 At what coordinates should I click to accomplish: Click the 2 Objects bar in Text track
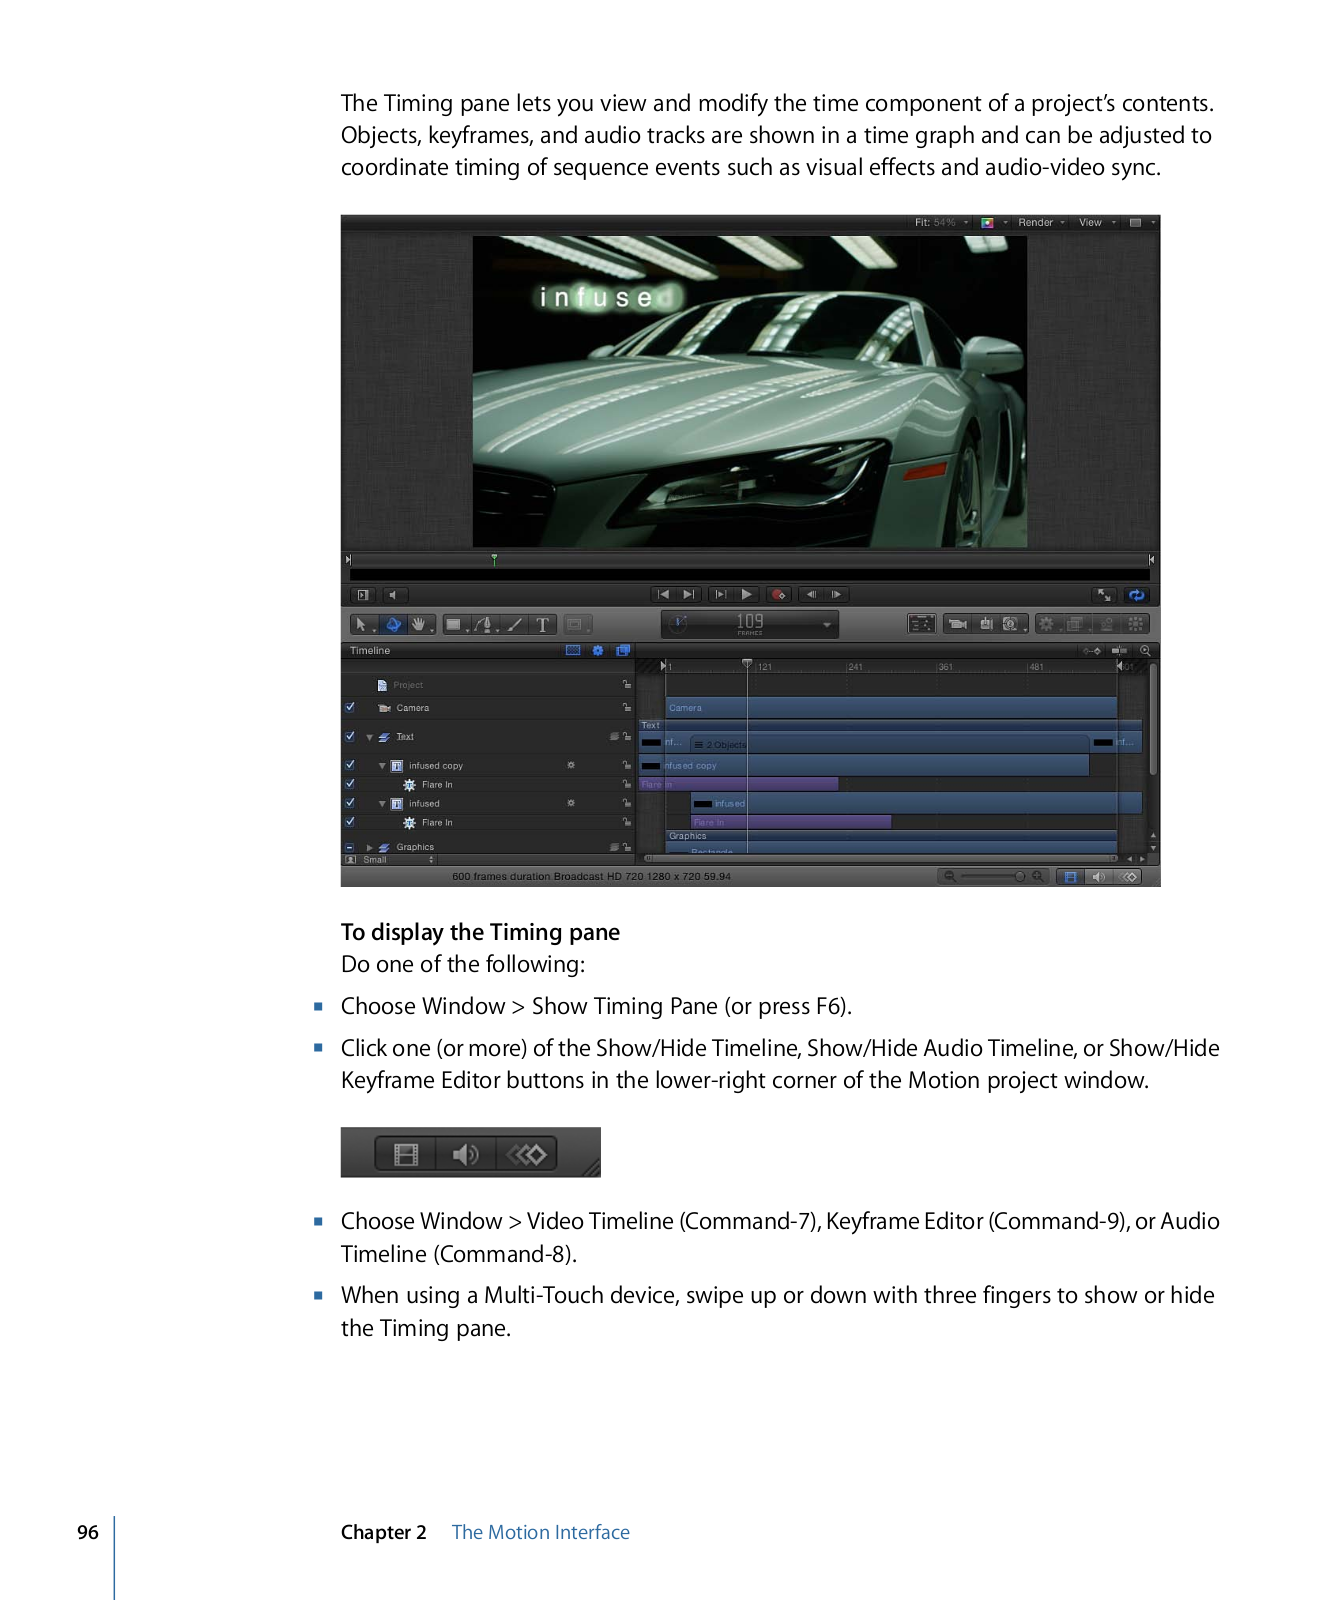click(x=889, y=744)
